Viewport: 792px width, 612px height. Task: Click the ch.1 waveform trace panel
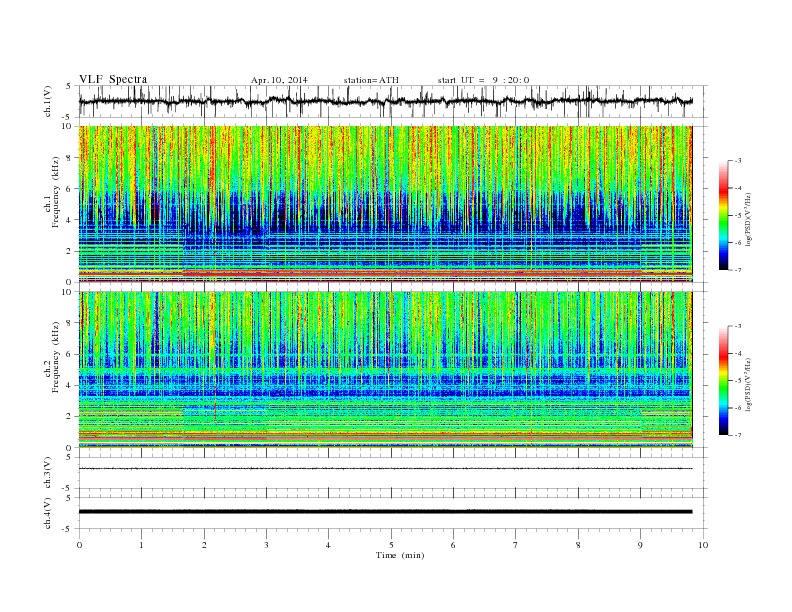[393, 101]
